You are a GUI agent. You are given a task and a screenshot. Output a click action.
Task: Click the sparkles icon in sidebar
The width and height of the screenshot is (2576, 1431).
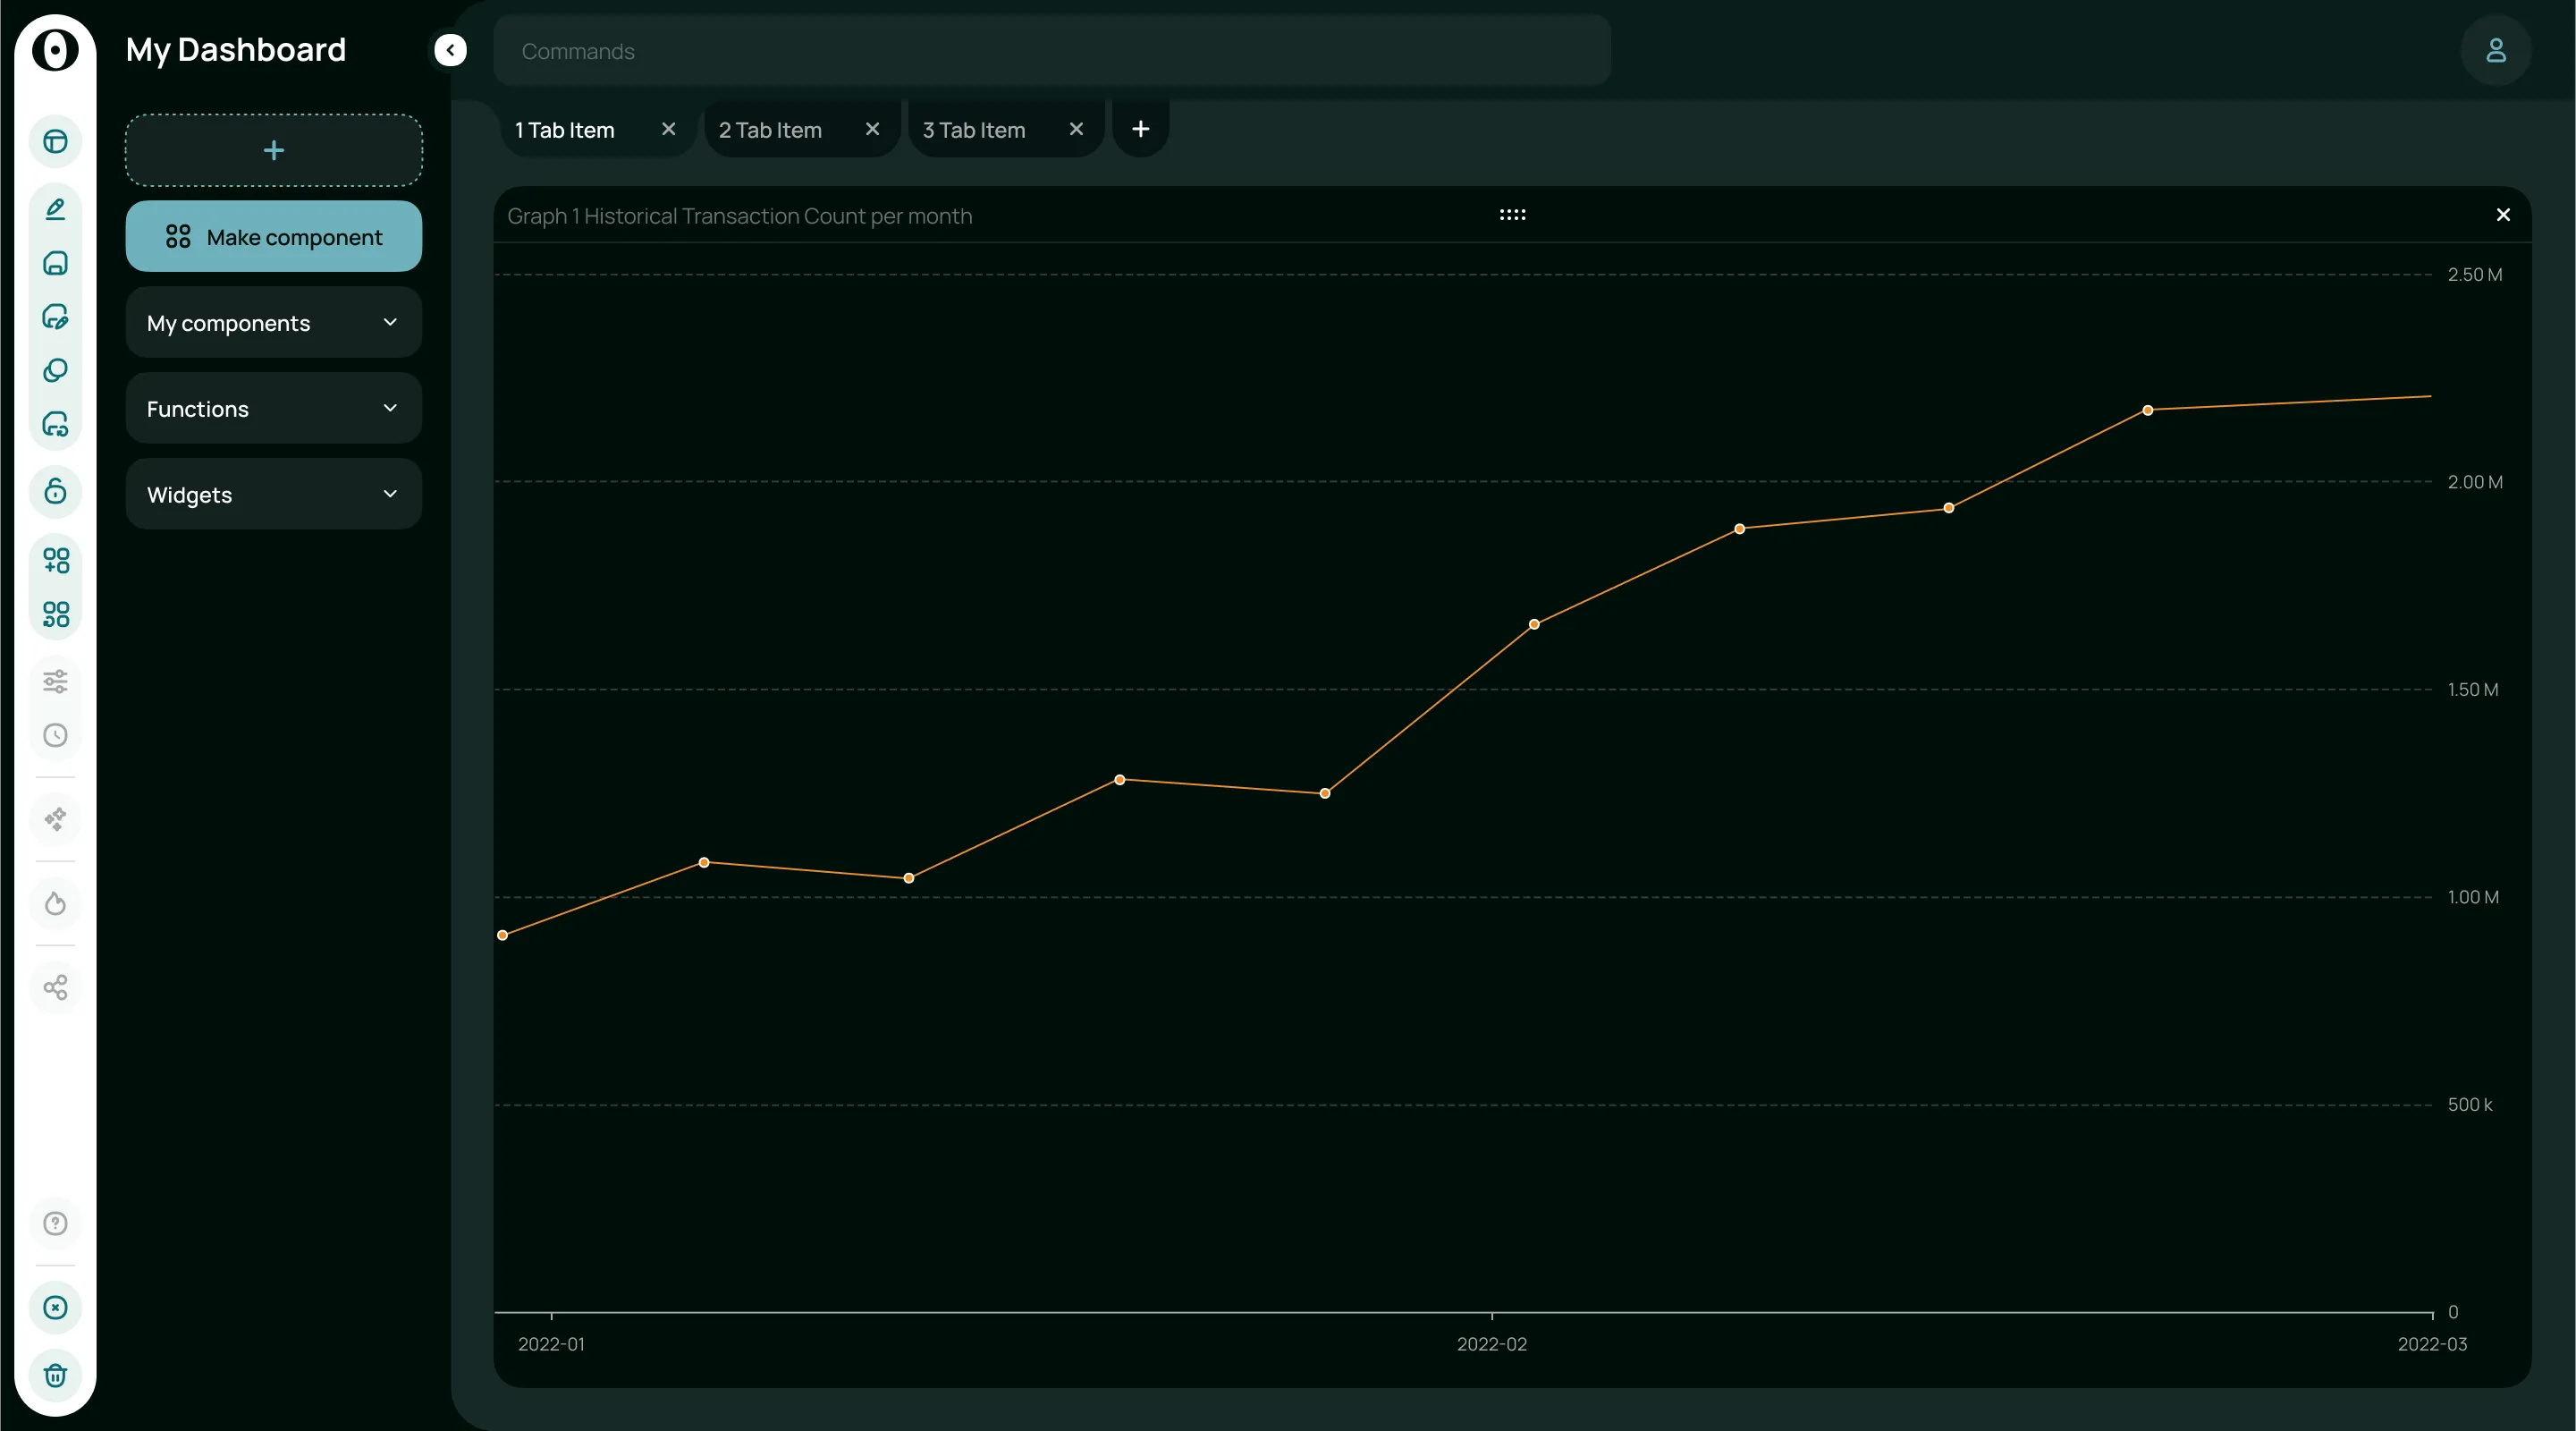click(56, 819)
